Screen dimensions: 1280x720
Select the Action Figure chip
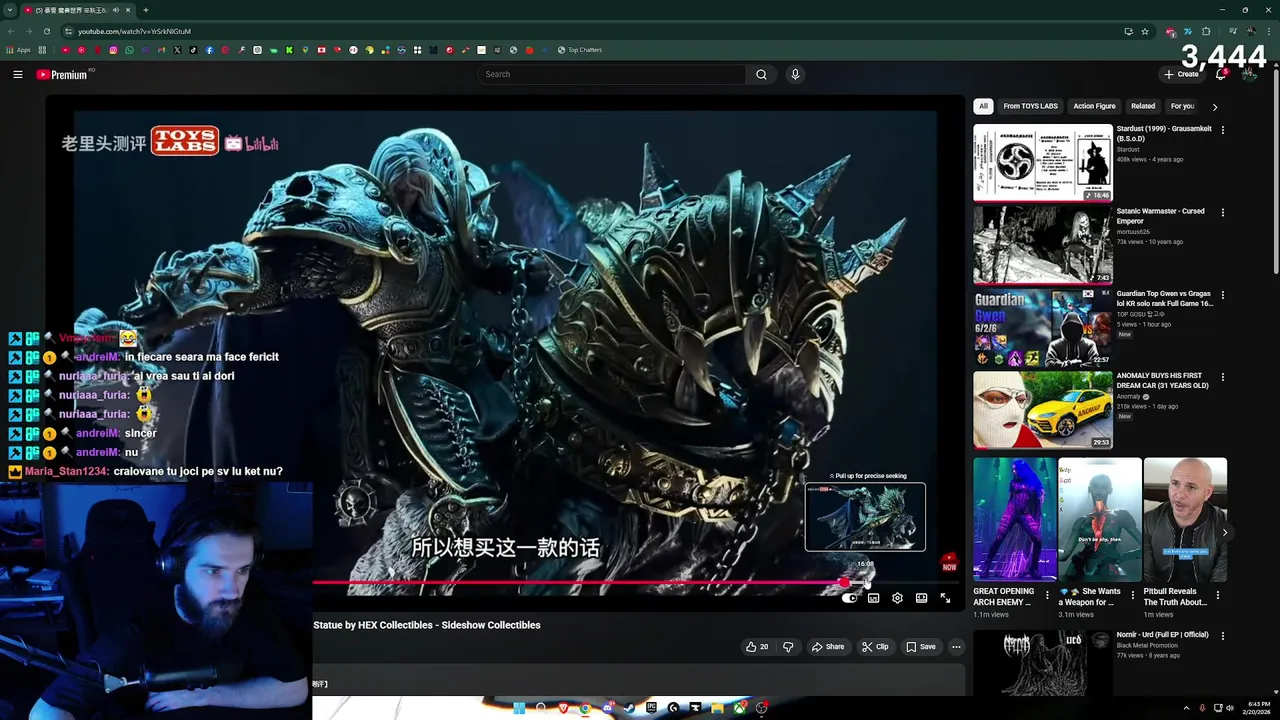click(1094, 106)
